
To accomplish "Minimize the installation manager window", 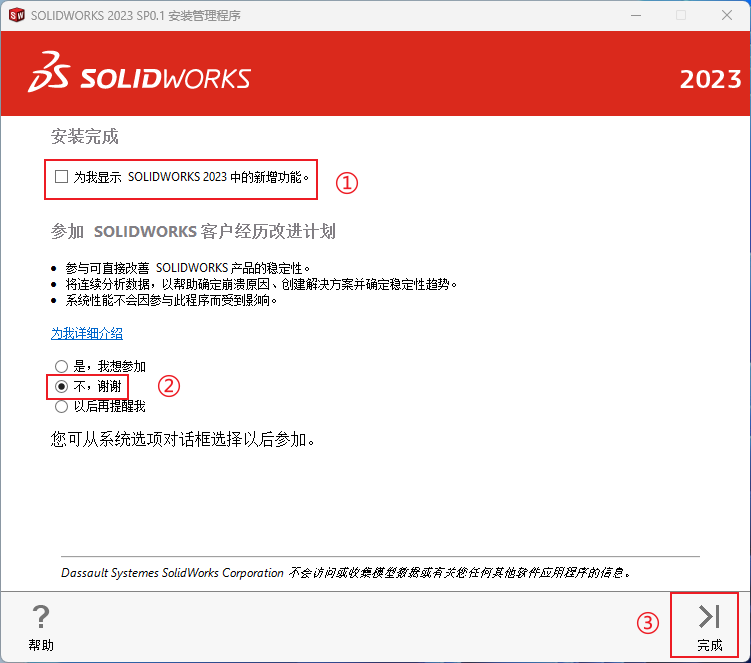I will point(636,15).
